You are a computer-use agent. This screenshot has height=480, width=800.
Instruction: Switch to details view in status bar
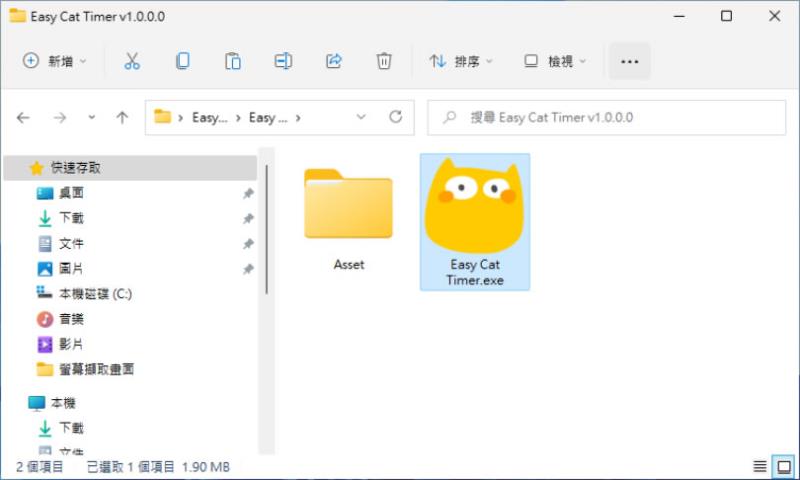pyautogui.click(x=760, y=466)
